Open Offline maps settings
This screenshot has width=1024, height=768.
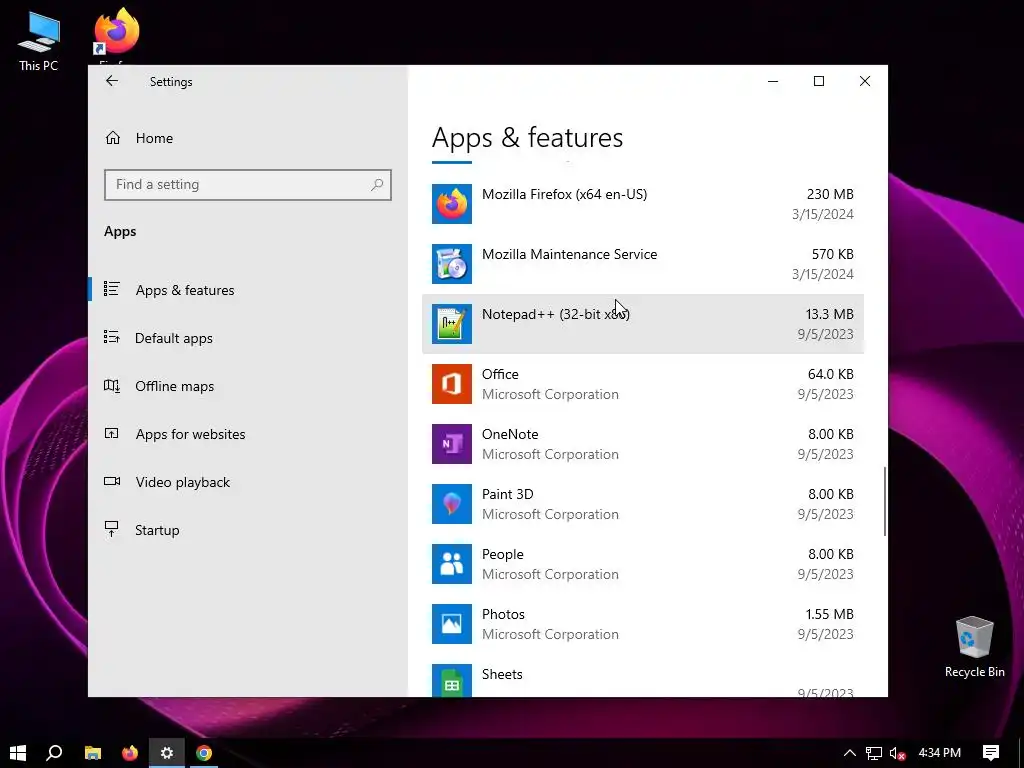tap(248, 386)
